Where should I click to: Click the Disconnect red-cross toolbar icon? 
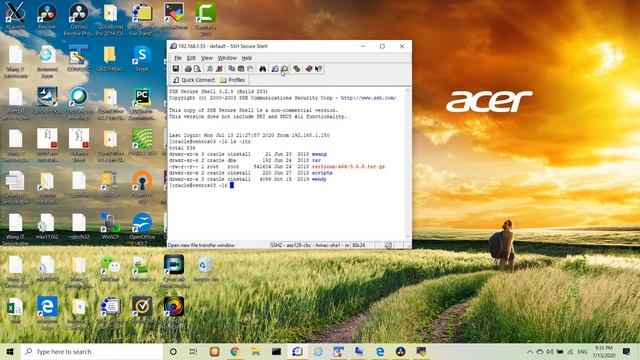(219, 69)
